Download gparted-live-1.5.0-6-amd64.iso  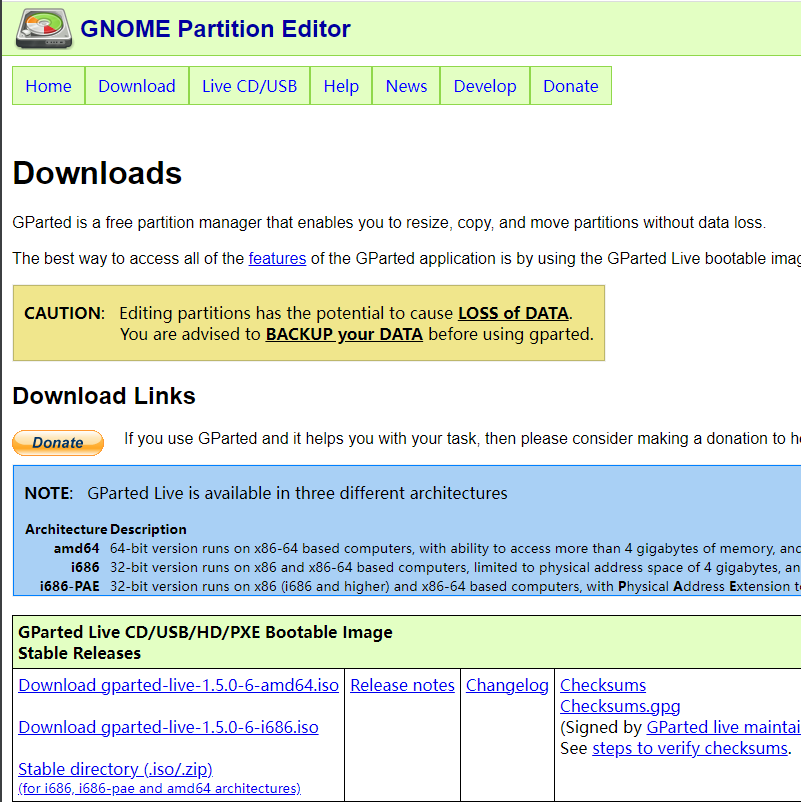178,685
